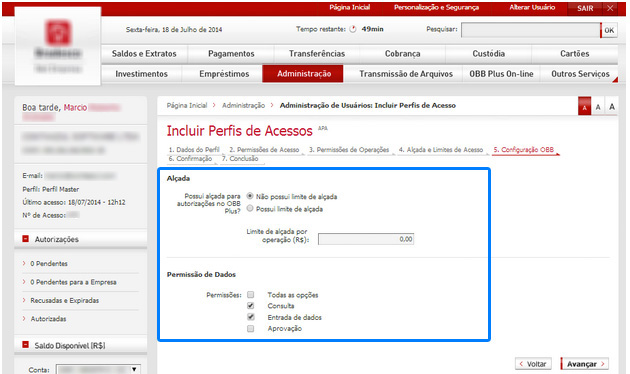The image size is (630, 374).
Task: Open the Conta dropdown
Action: [98, 369]
